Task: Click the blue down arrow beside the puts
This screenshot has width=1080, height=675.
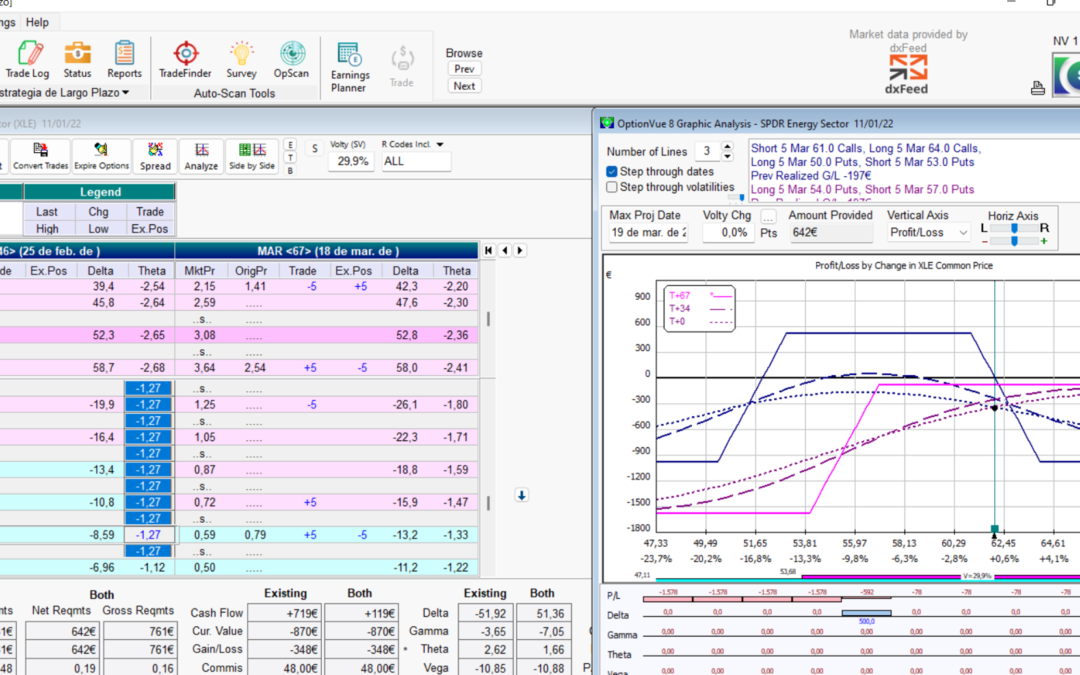Action: (521, 495)
